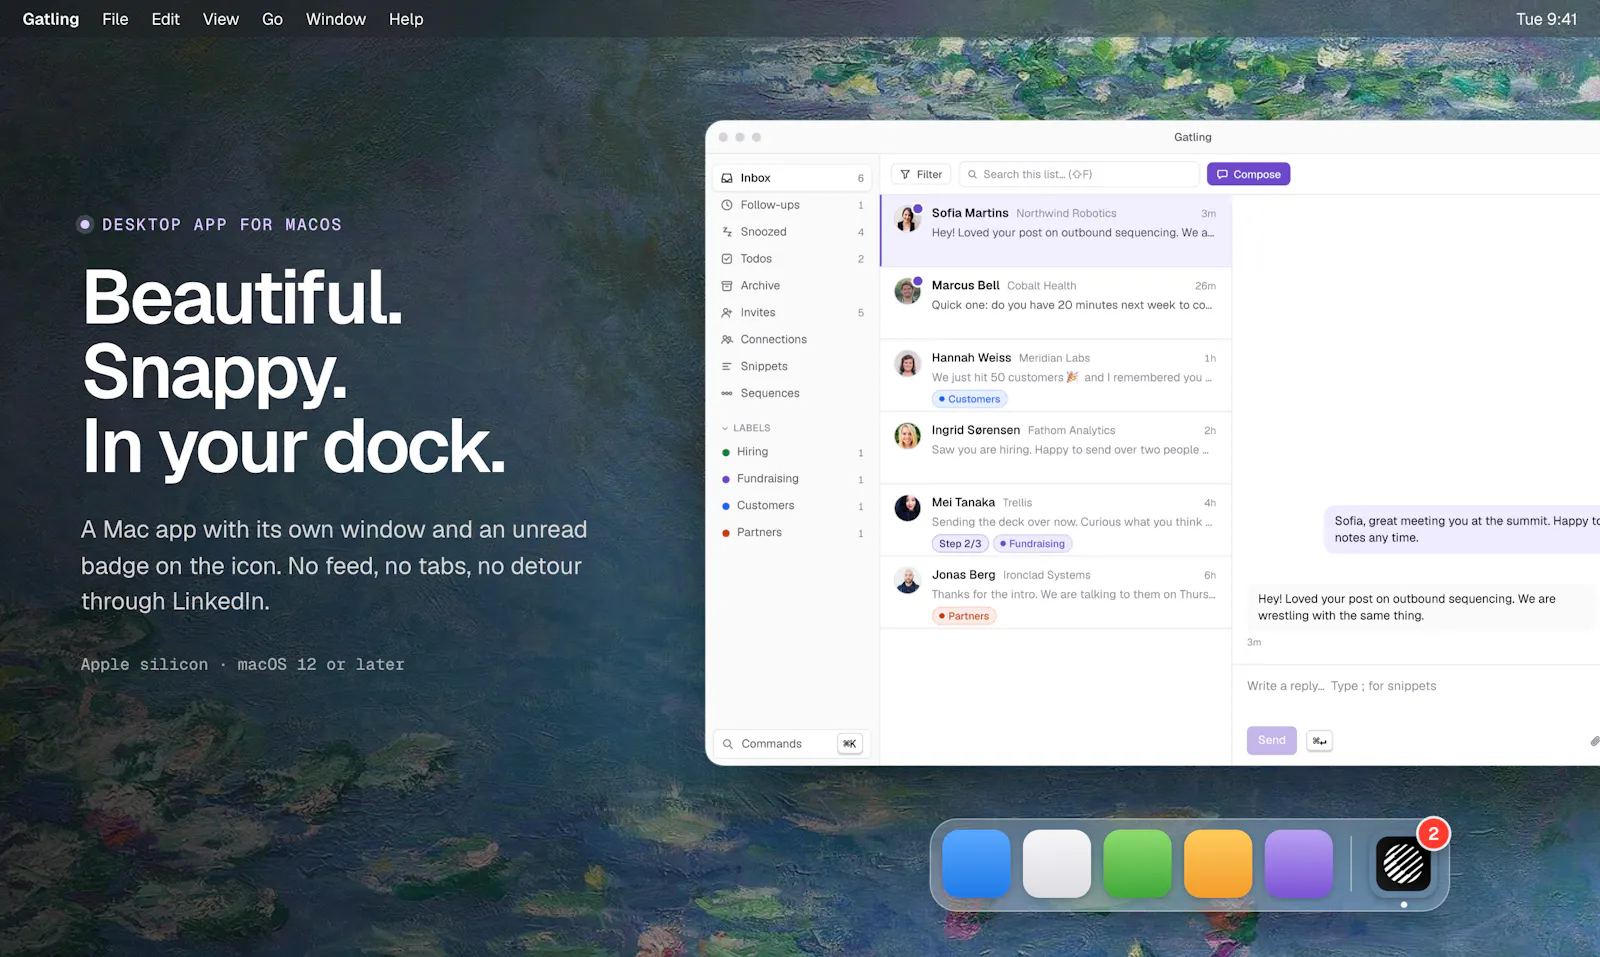Click the Inbox tray icon in sidebar
The height and width of the screenshot is (957, 1600).
[x=727, y=178]
